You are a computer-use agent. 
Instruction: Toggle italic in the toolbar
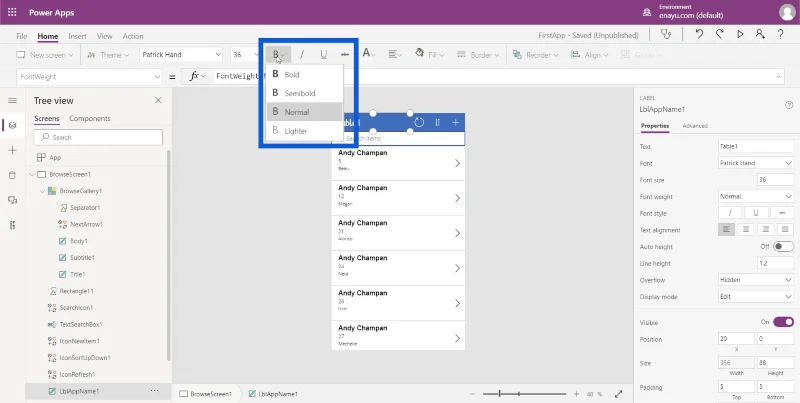pos(302,55)
